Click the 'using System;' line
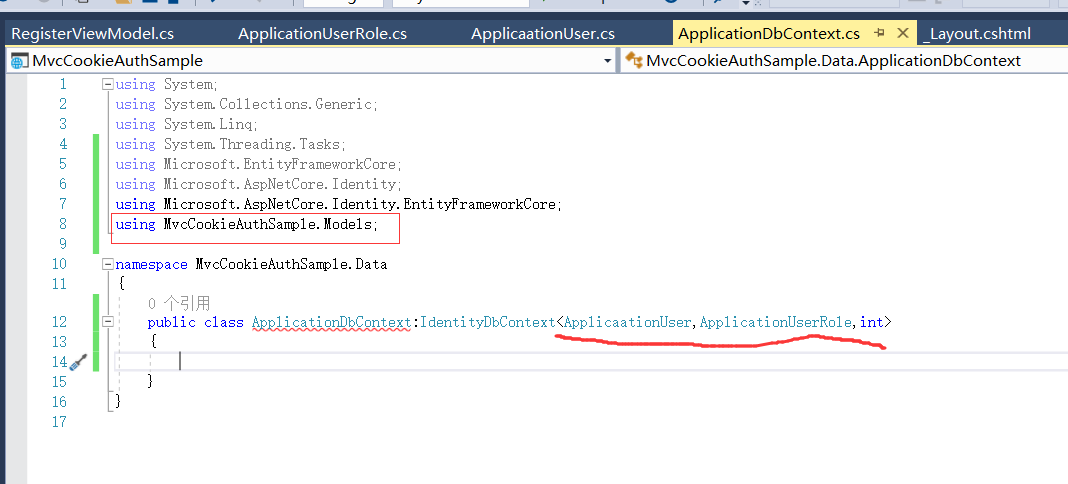Image resolution: width=1068 pixels, height=484 pixels. 167,84
